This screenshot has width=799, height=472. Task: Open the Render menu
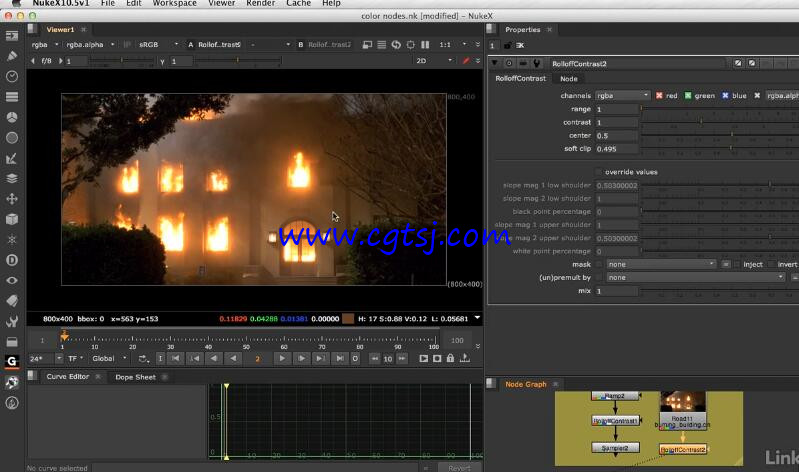[x=260, y=4]
